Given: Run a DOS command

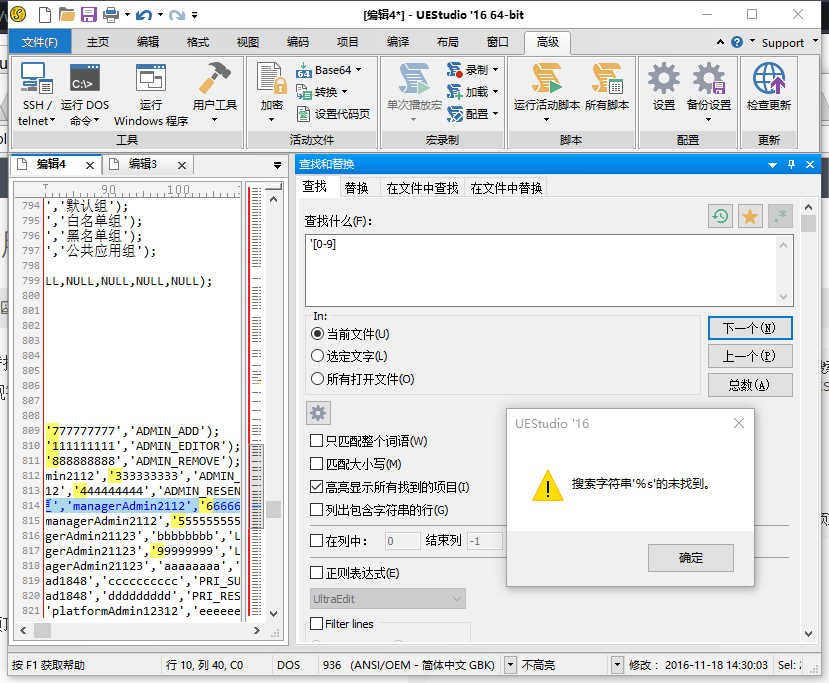Looking at the screenshot, I should [x=85, y=94].
